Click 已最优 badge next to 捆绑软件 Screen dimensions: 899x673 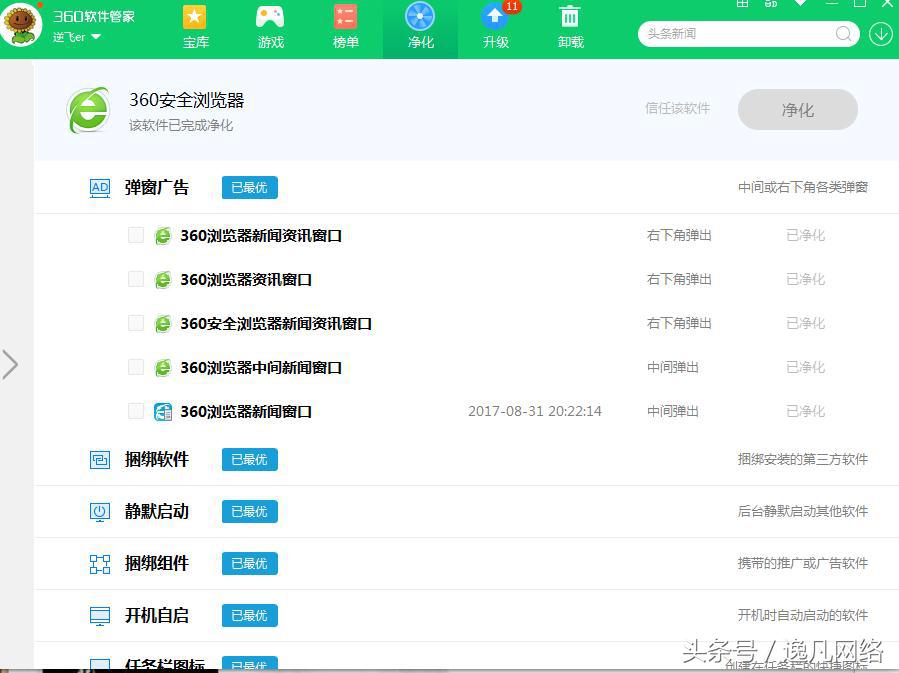click(x=249, y=460)
